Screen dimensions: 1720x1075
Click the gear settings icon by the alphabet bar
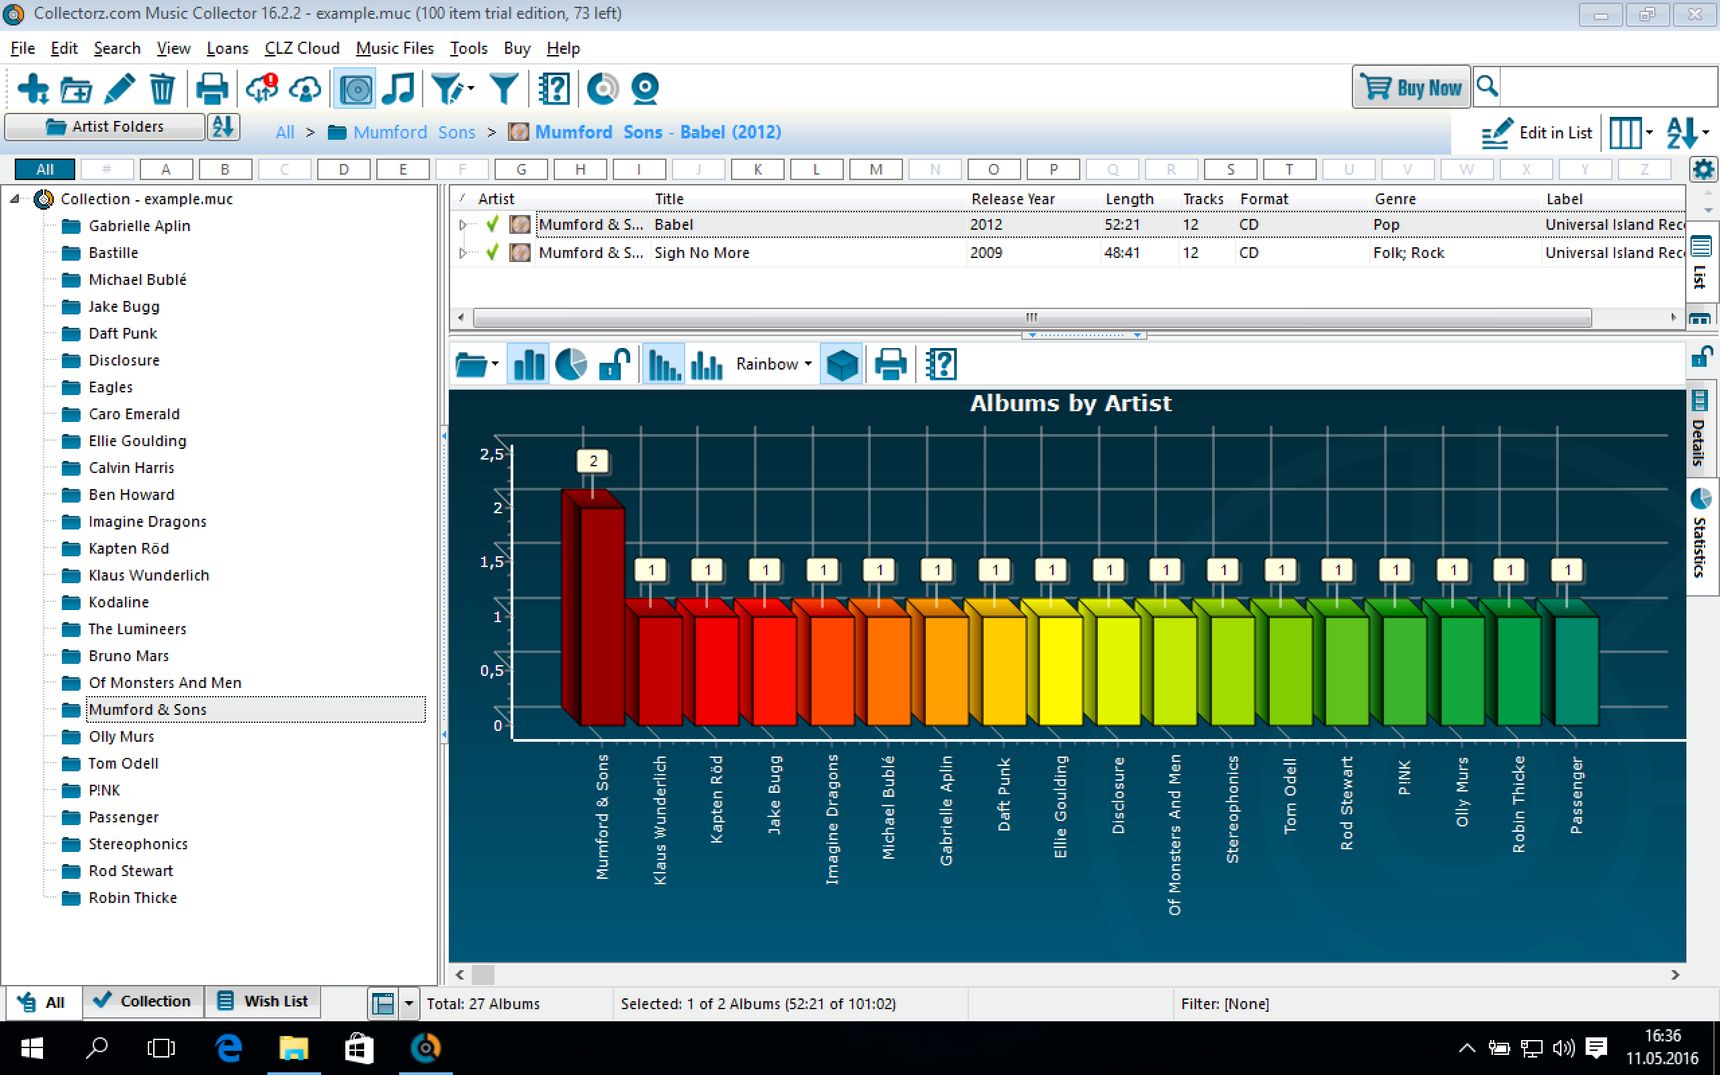tap(1703, 169)
